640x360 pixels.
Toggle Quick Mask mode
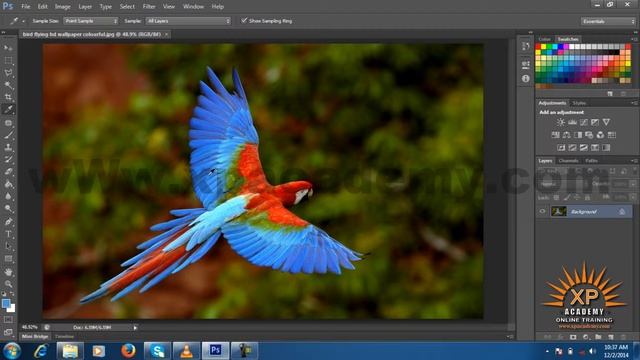coord(8,319)
